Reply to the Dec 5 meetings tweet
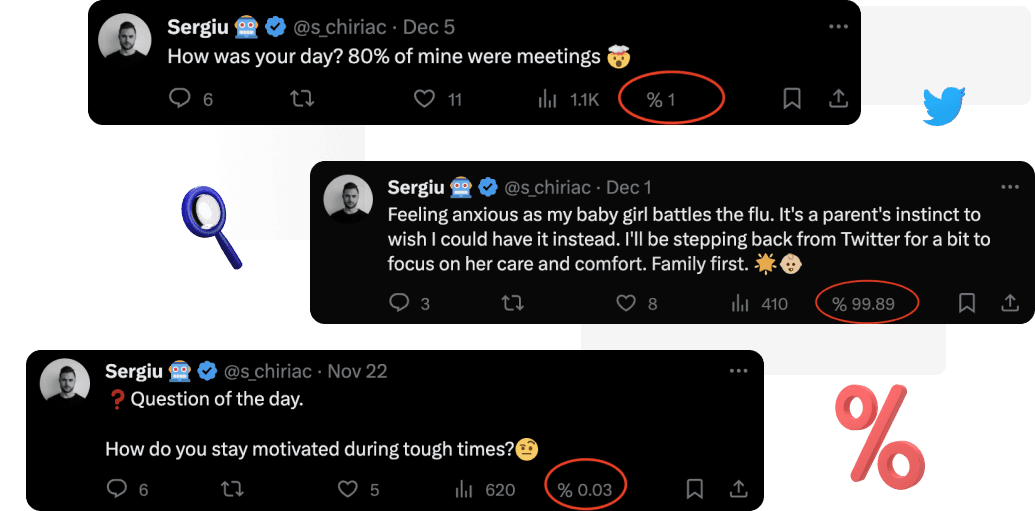Screen dimensions: 1035x511 pos(180,98)
